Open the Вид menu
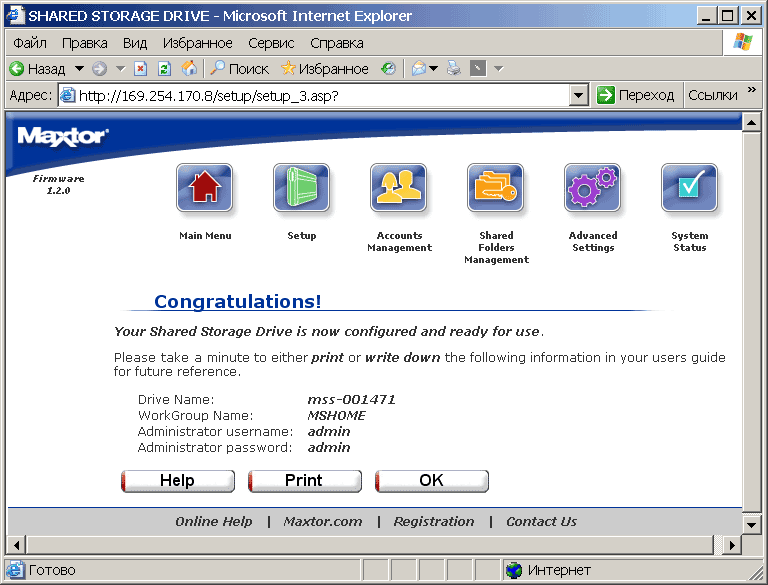768x585 pixels. (x=135, y=43)
